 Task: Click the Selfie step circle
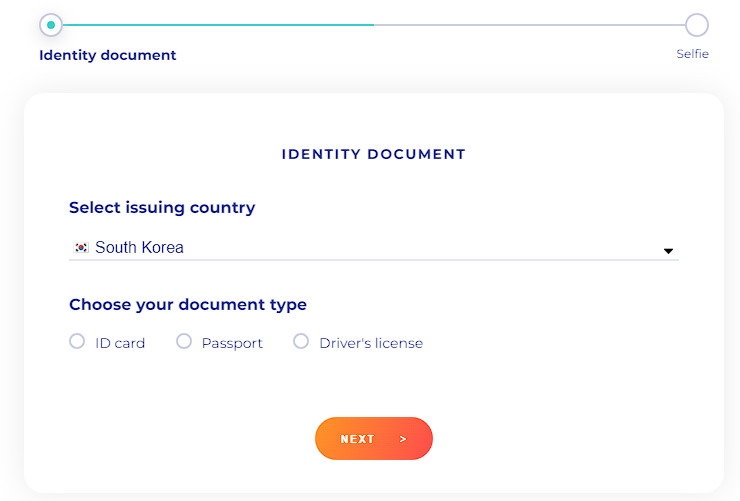click(x=697, y=25)
